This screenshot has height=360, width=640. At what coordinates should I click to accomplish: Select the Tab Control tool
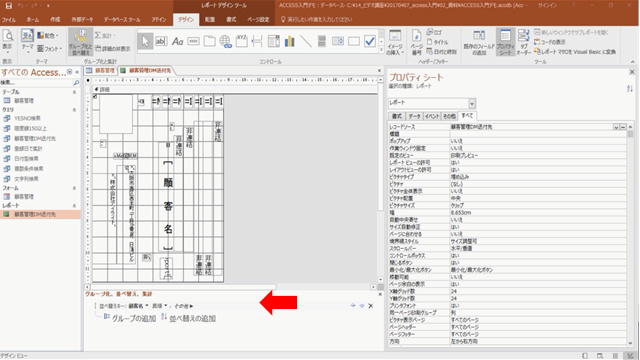coord(209,41)
